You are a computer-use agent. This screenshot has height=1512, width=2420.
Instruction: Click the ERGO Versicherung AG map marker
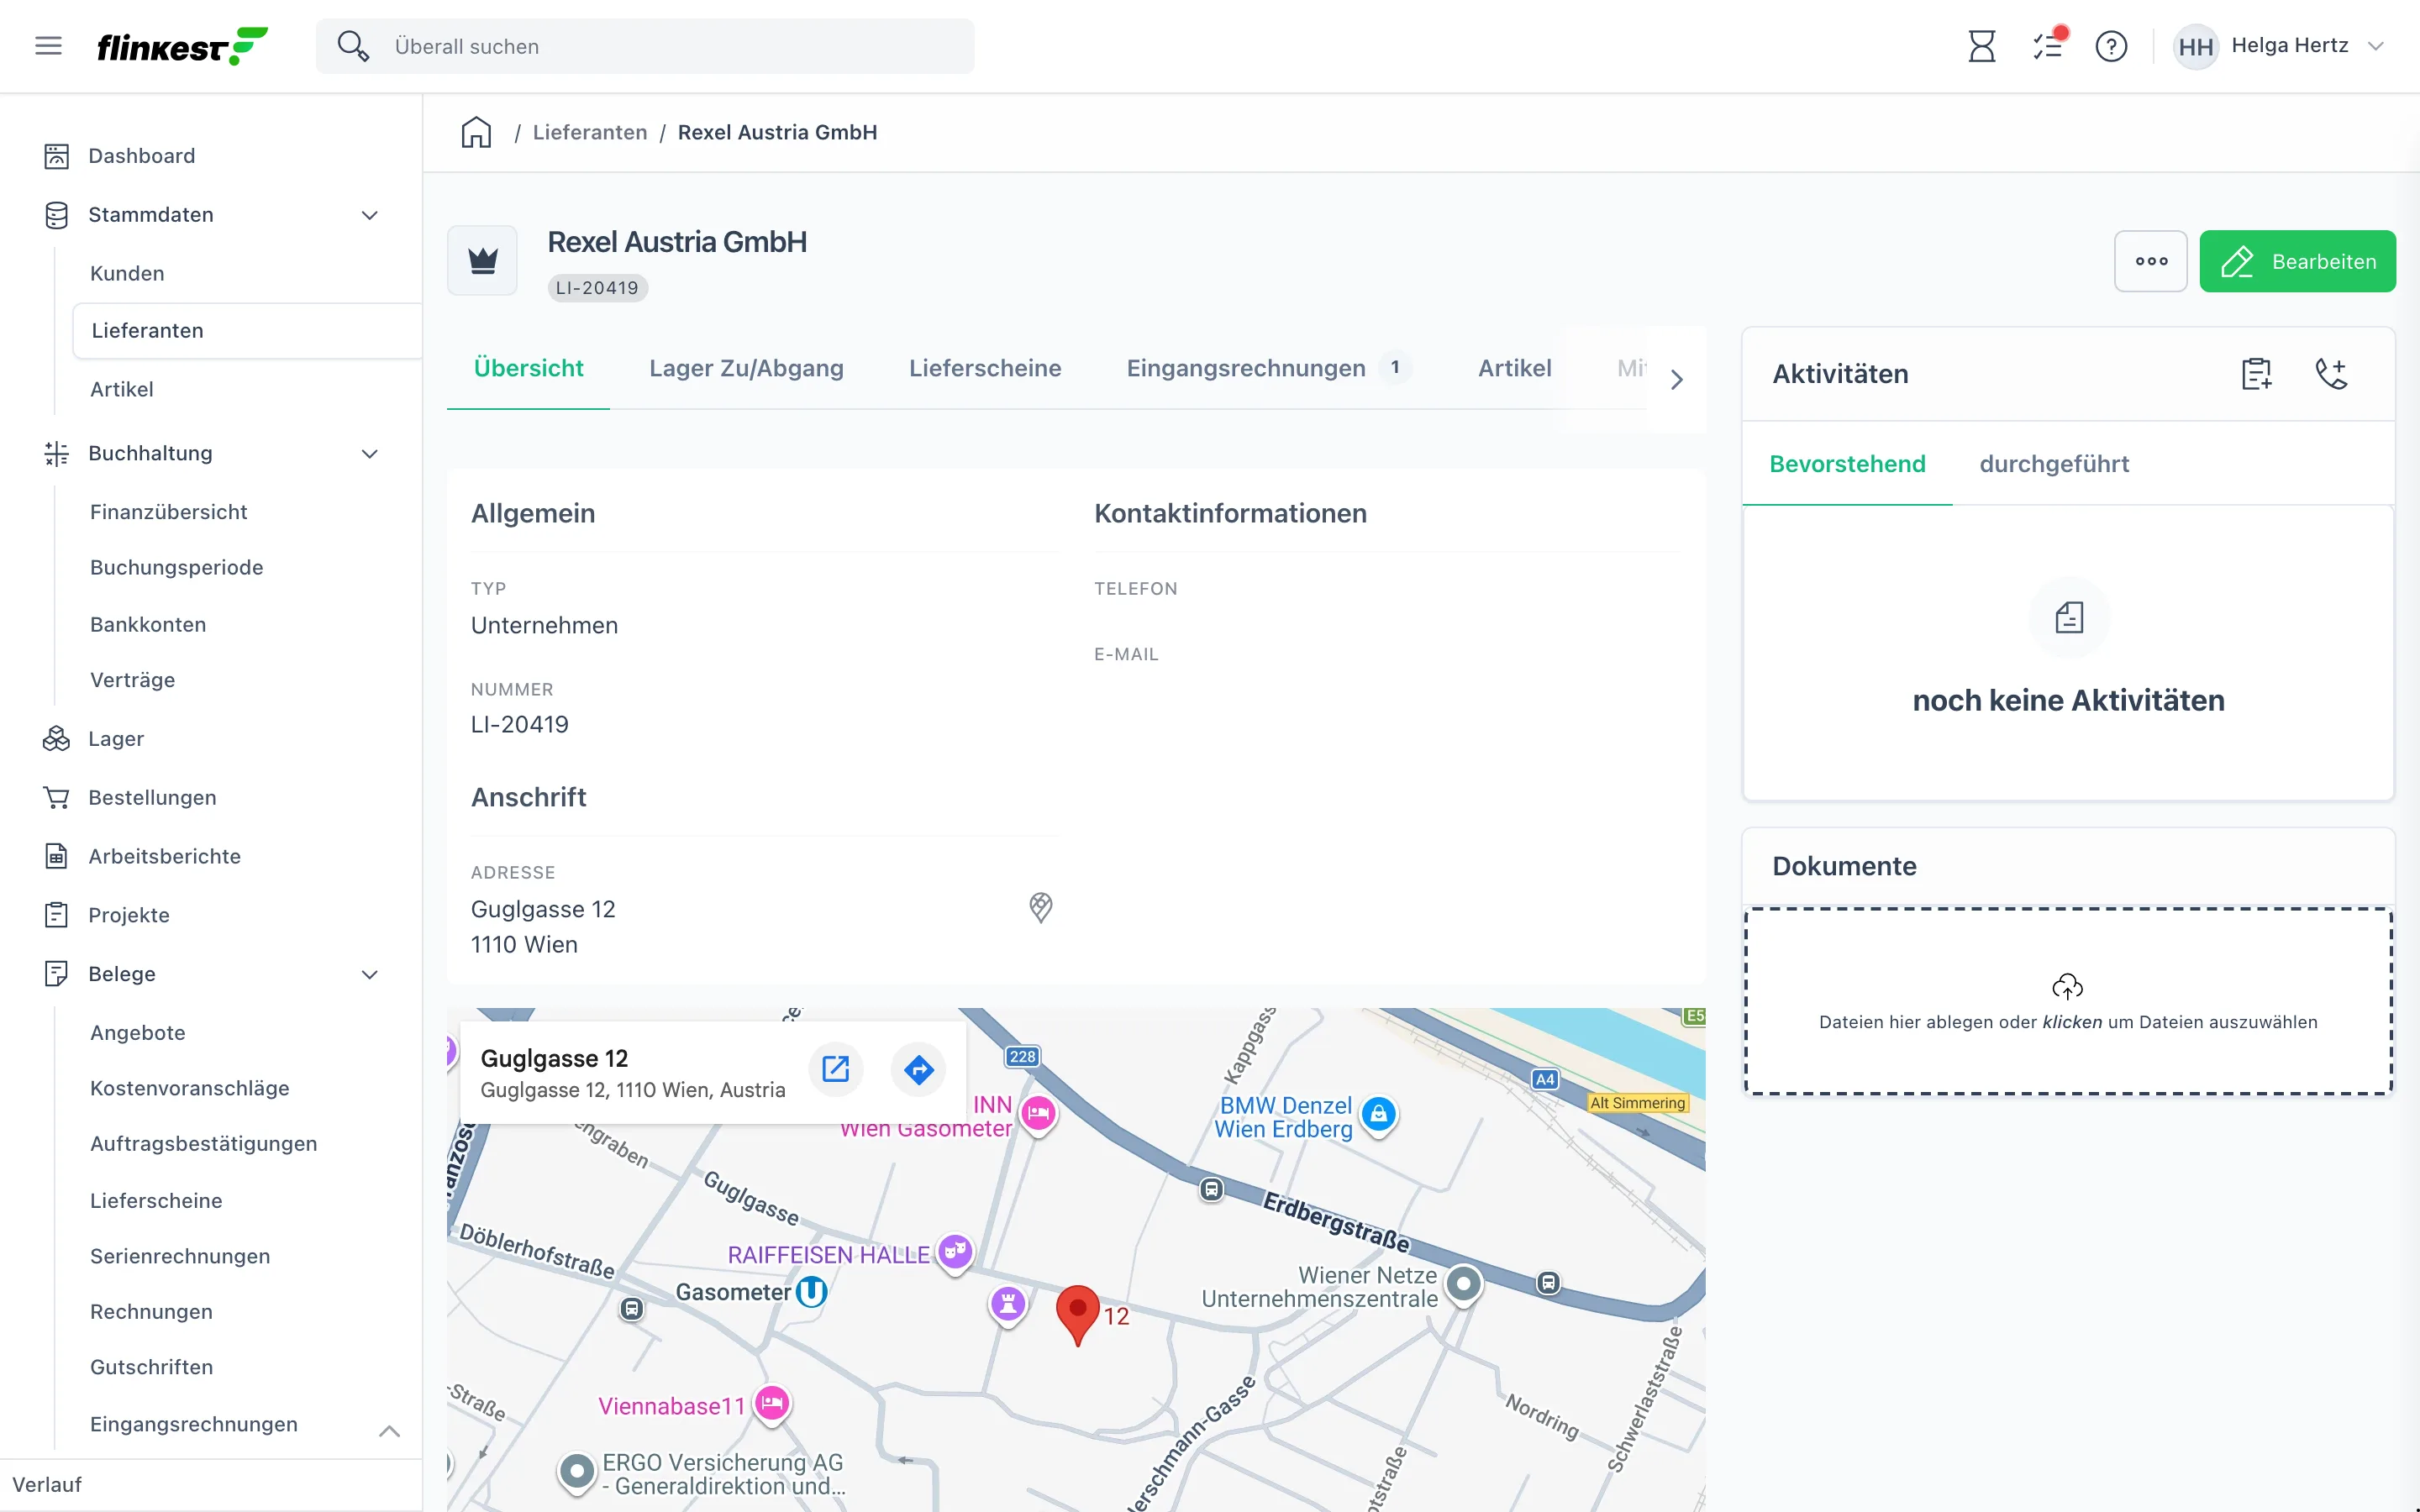click(x=576, y=1472)
